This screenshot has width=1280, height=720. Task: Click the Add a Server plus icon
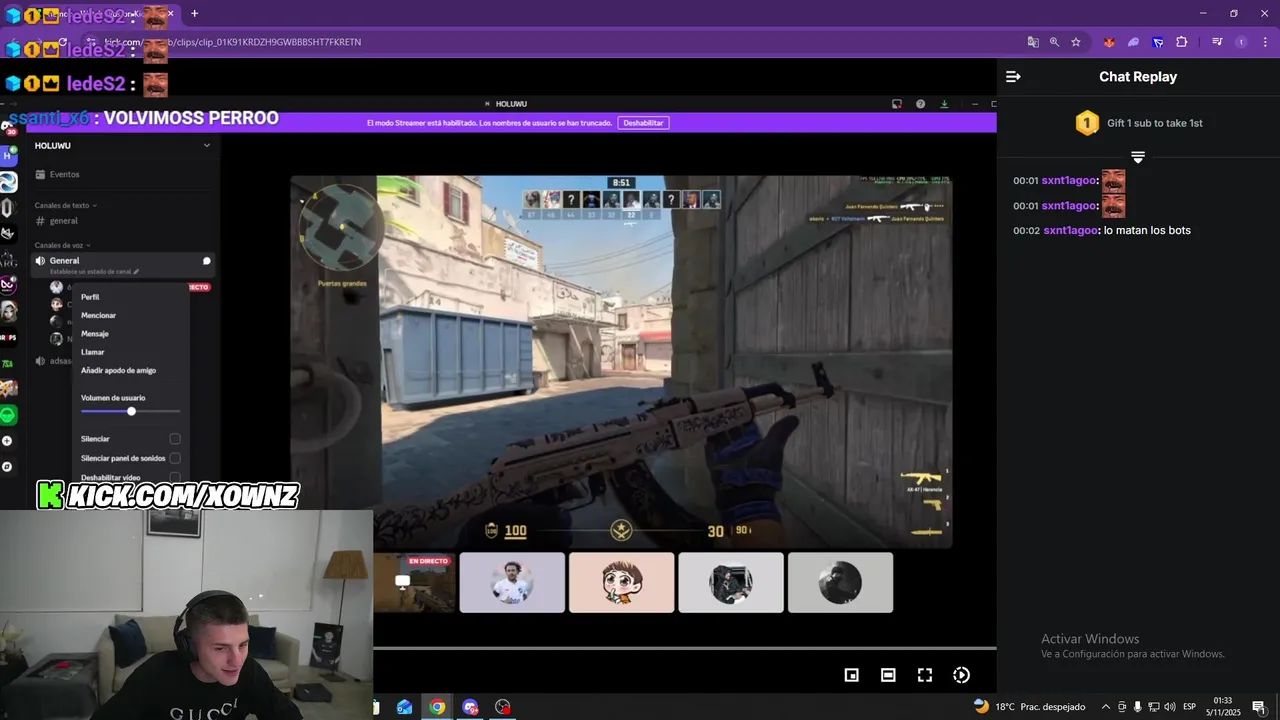(8, 441)
